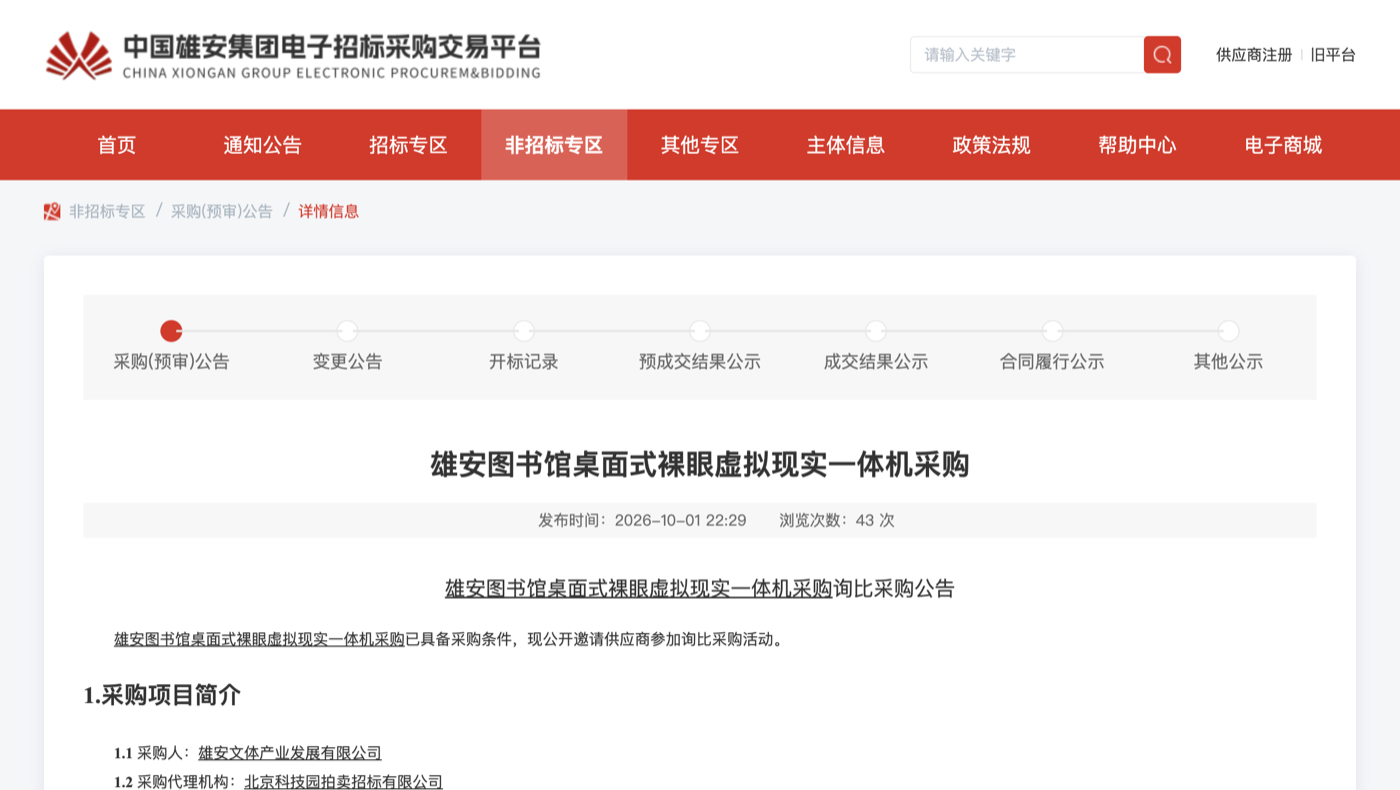The width and height of the screenshot is (1400, 790).
Task: Open the 旧平台 link
Action: coord(1333,55)
